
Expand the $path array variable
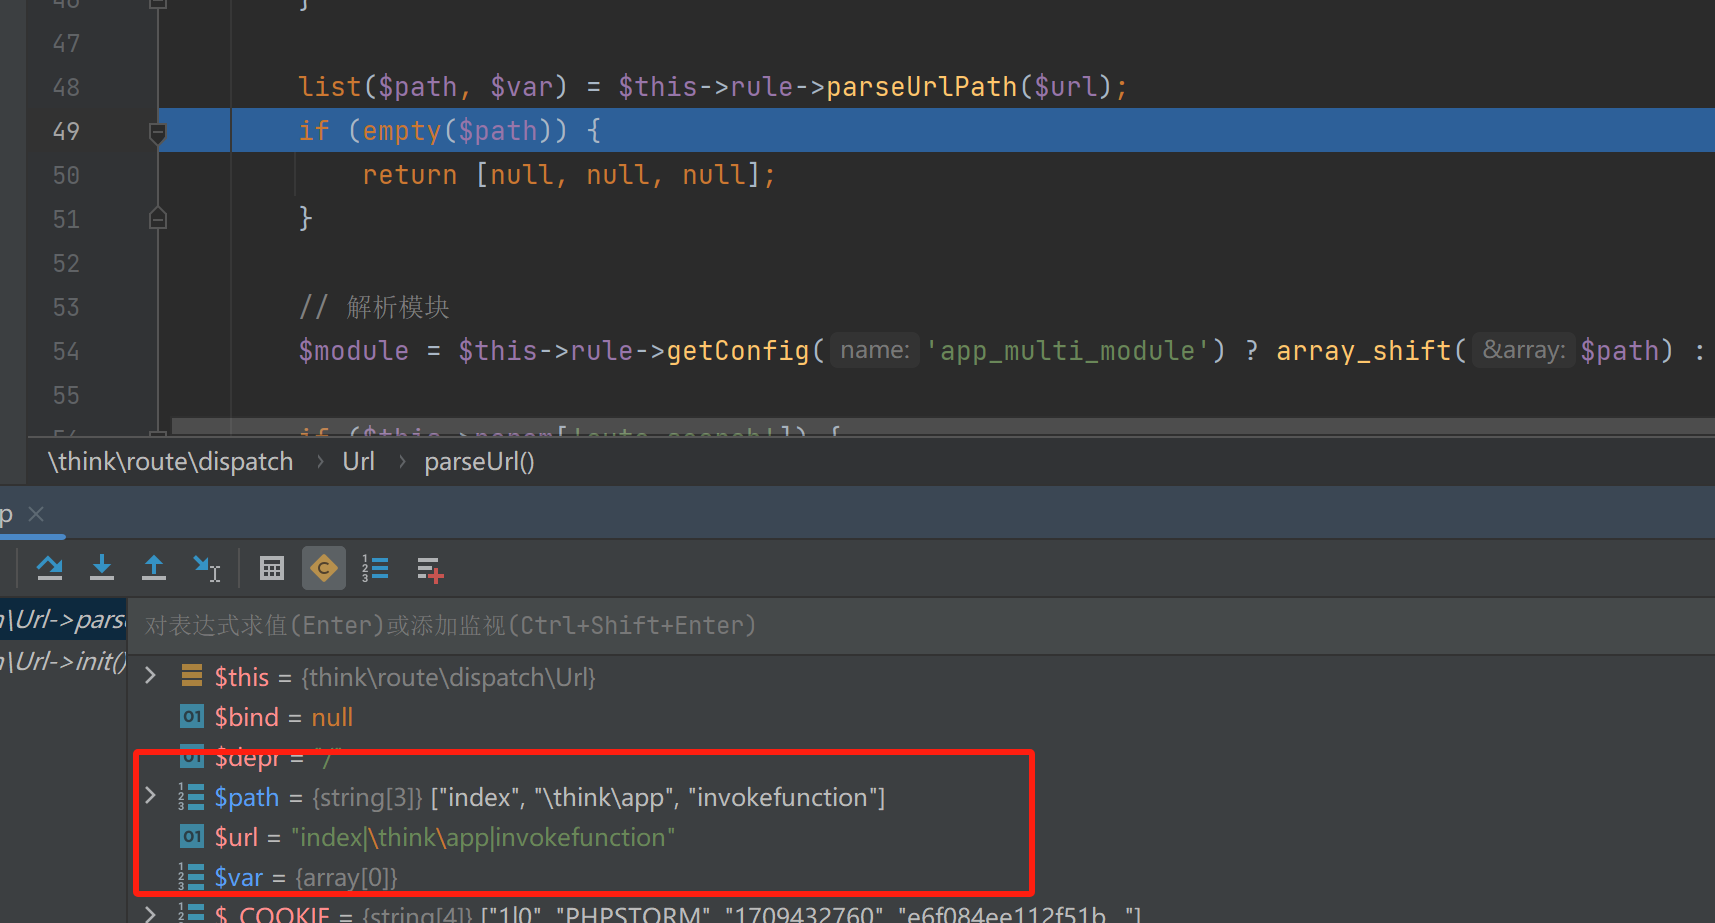[151, 796]
